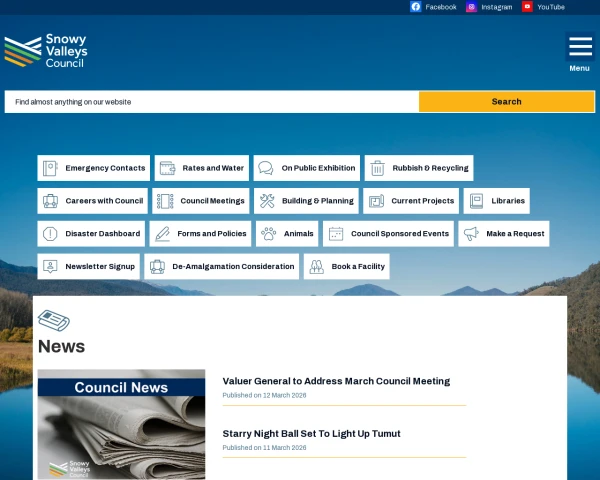
Task: Click the Building & Planning tools icon
Action: tap(267, 201)
